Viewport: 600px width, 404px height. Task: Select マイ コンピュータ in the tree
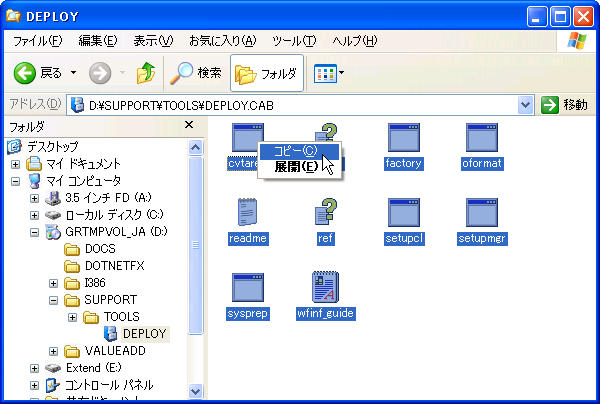point(83,181)
